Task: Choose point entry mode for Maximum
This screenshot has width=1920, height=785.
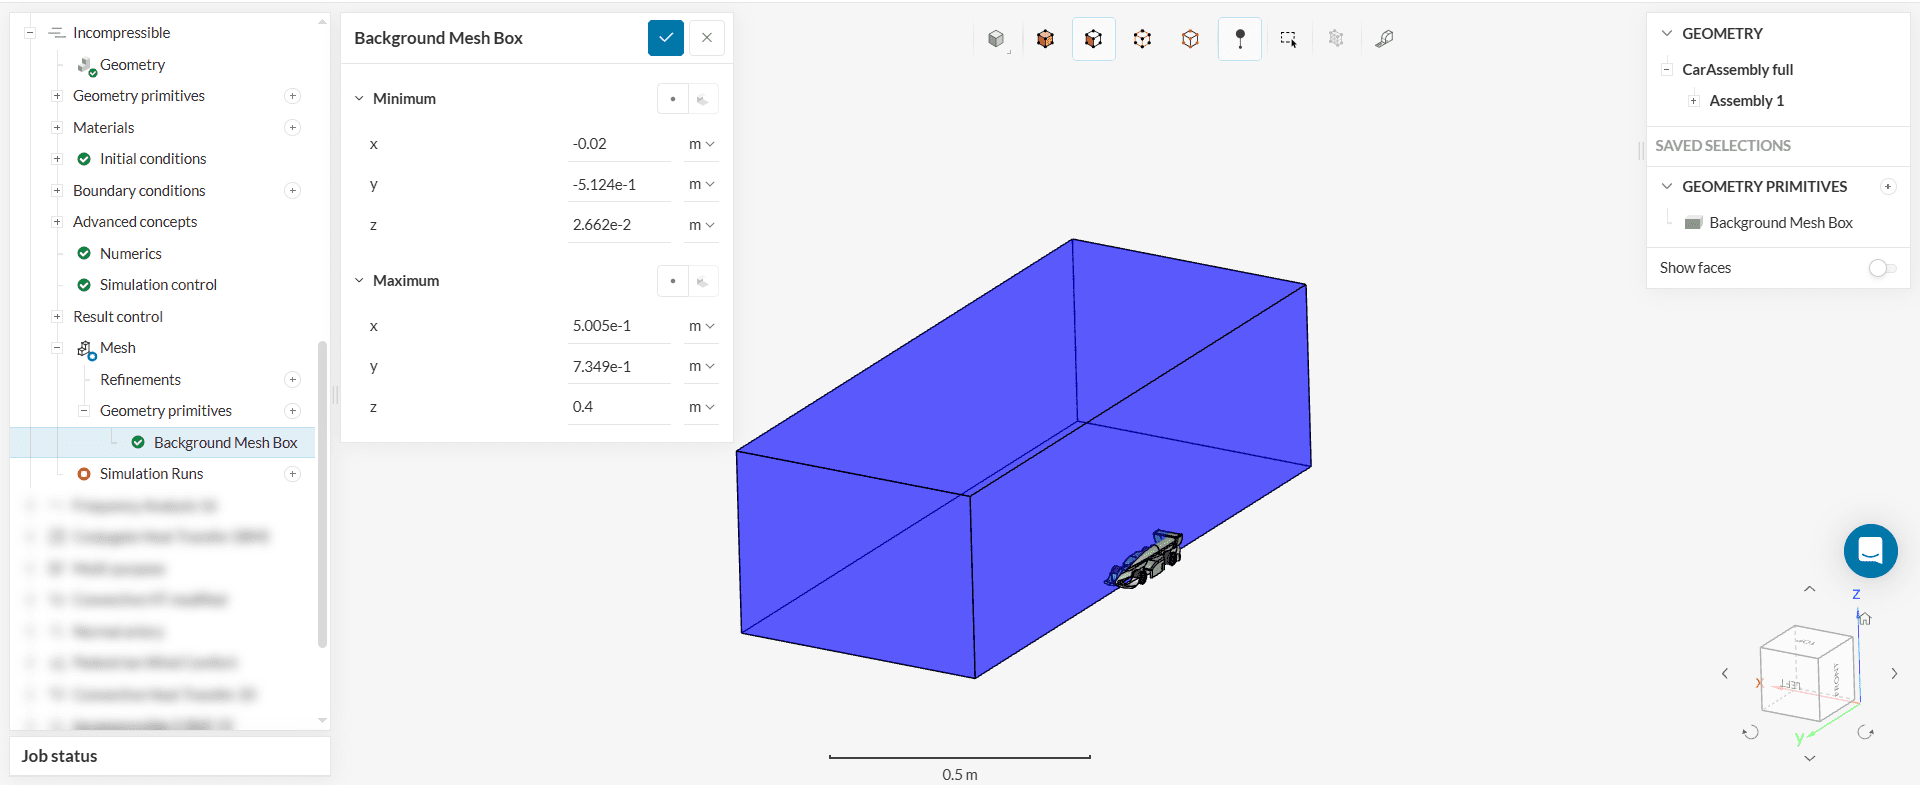Action: click(x=673, y=281)
